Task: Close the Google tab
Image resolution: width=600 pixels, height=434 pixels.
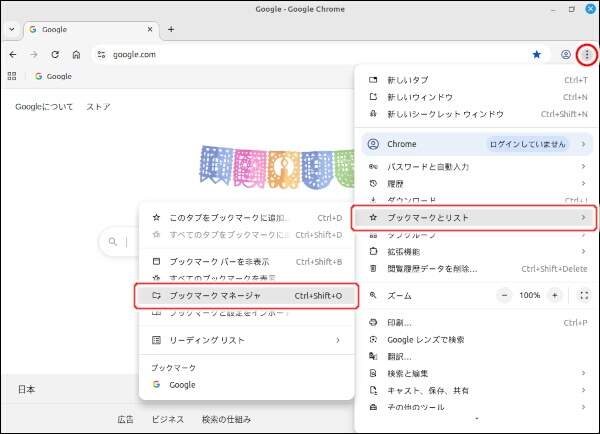Action: coord(150,29)
